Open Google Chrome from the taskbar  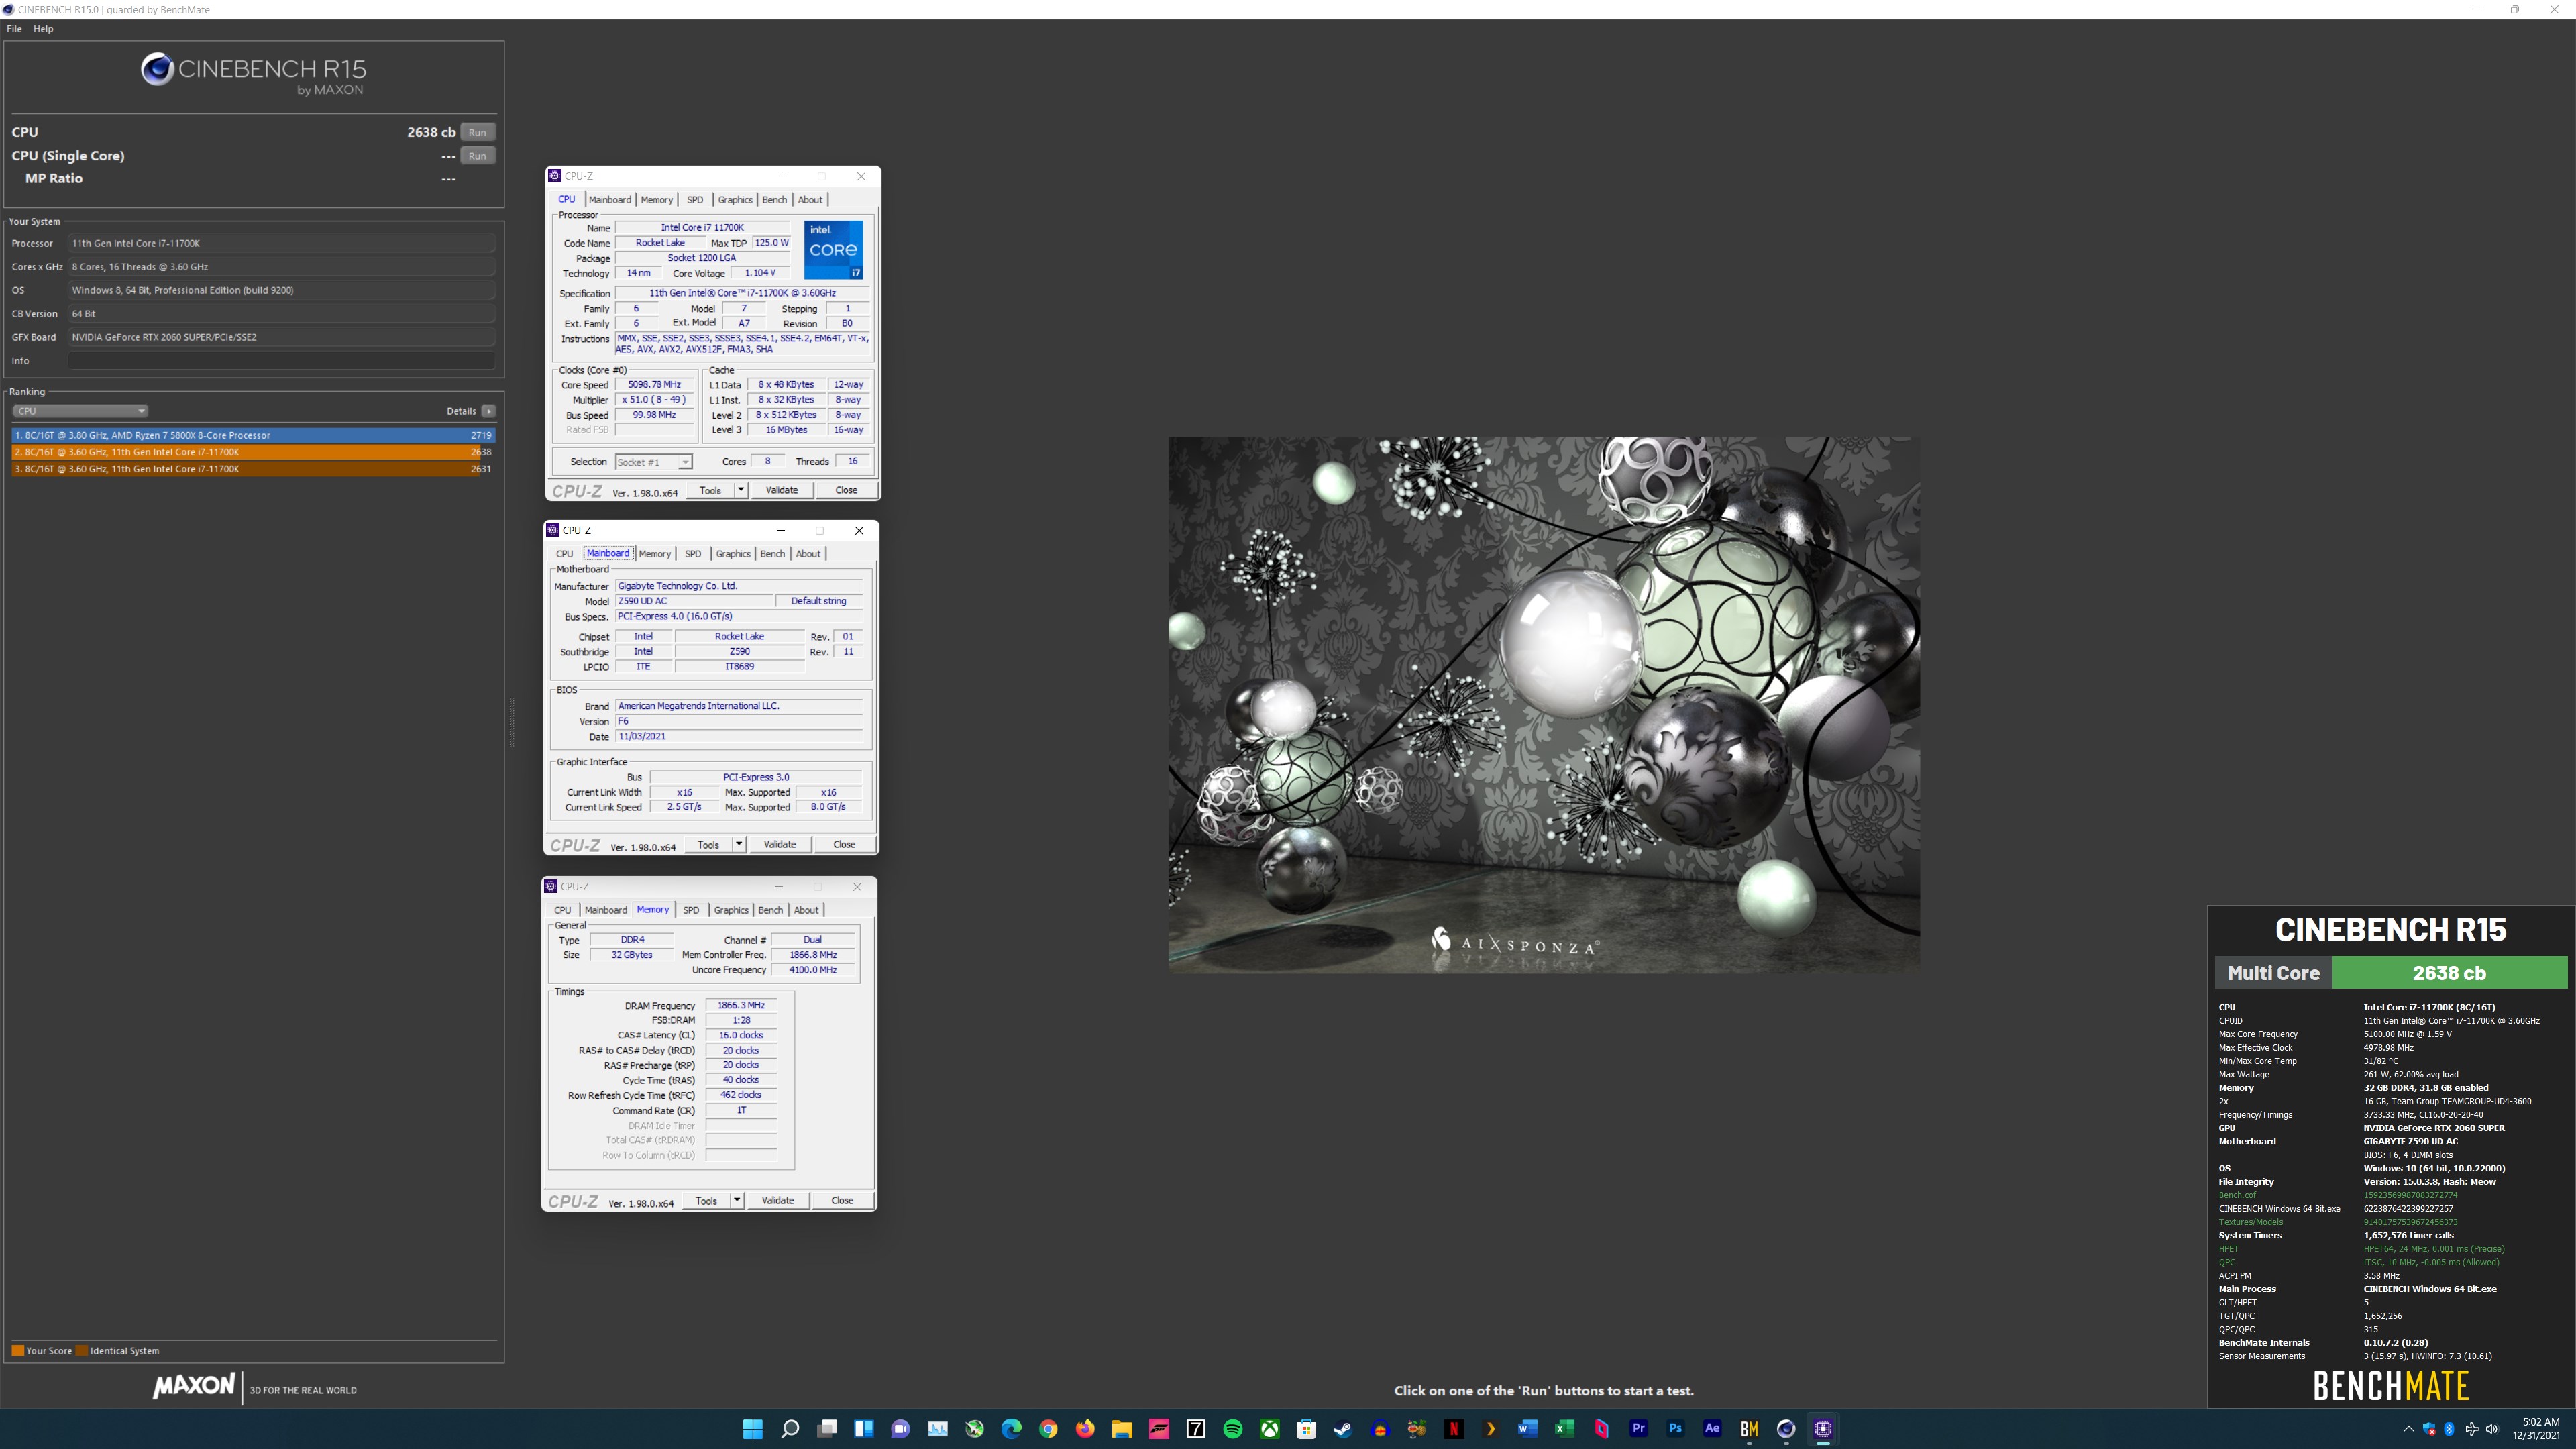[1048, 1428]
